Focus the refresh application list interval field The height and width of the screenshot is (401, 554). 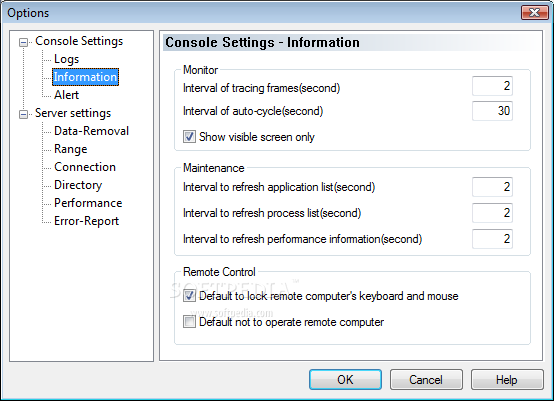click(492, 187)
